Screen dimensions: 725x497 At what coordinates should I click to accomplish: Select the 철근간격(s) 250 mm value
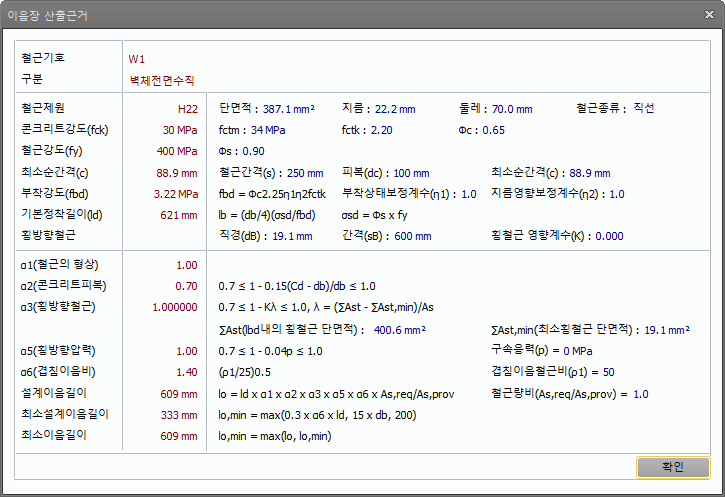305,173
